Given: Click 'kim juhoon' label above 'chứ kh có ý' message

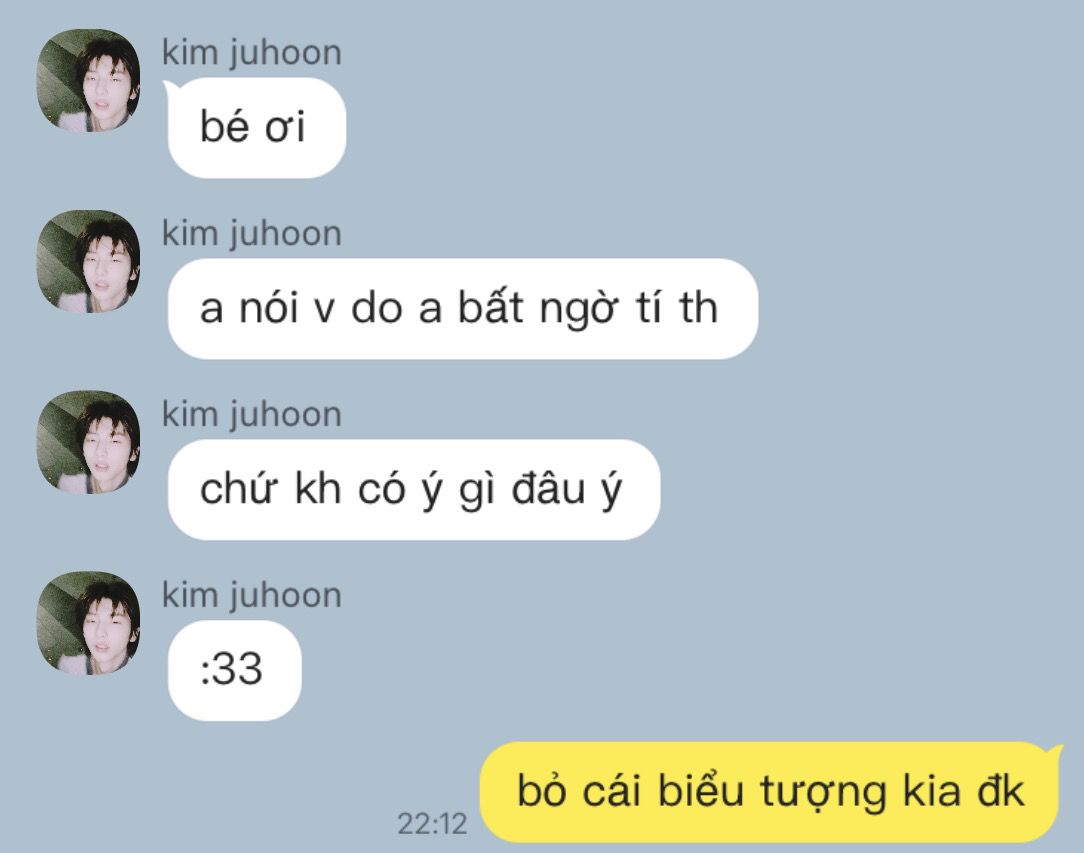Looking at the screenshot, I should (x=252, y=415).
